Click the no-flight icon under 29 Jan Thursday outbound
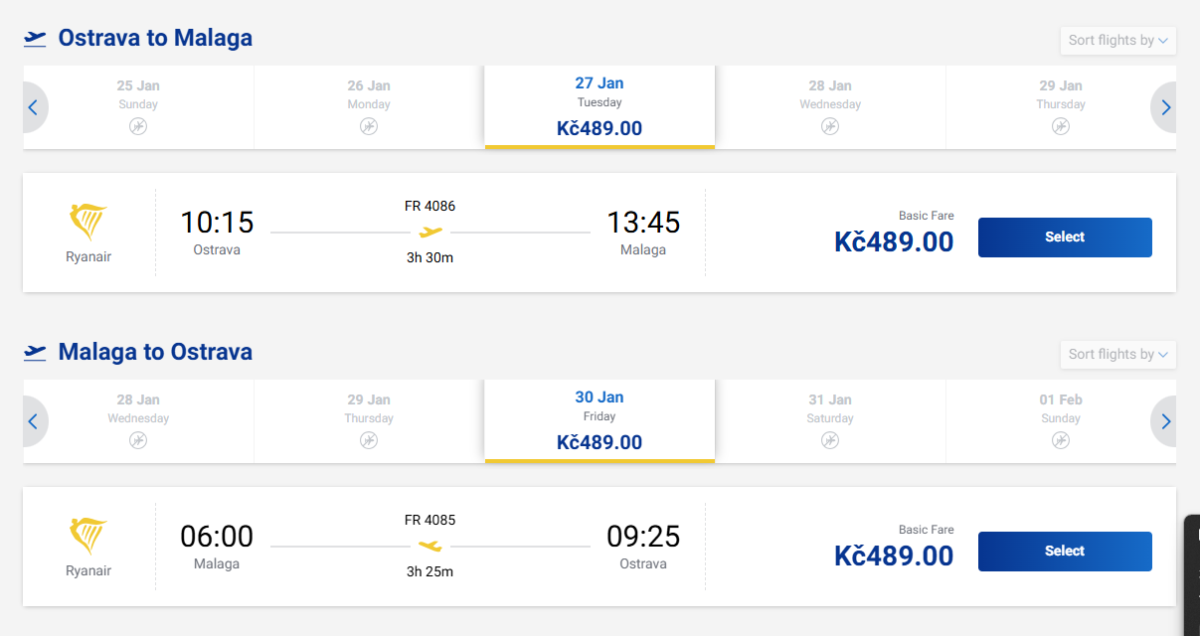The width and height of the screenshot is (1200, 636). pyautogui.click(x=1060, y=126)
